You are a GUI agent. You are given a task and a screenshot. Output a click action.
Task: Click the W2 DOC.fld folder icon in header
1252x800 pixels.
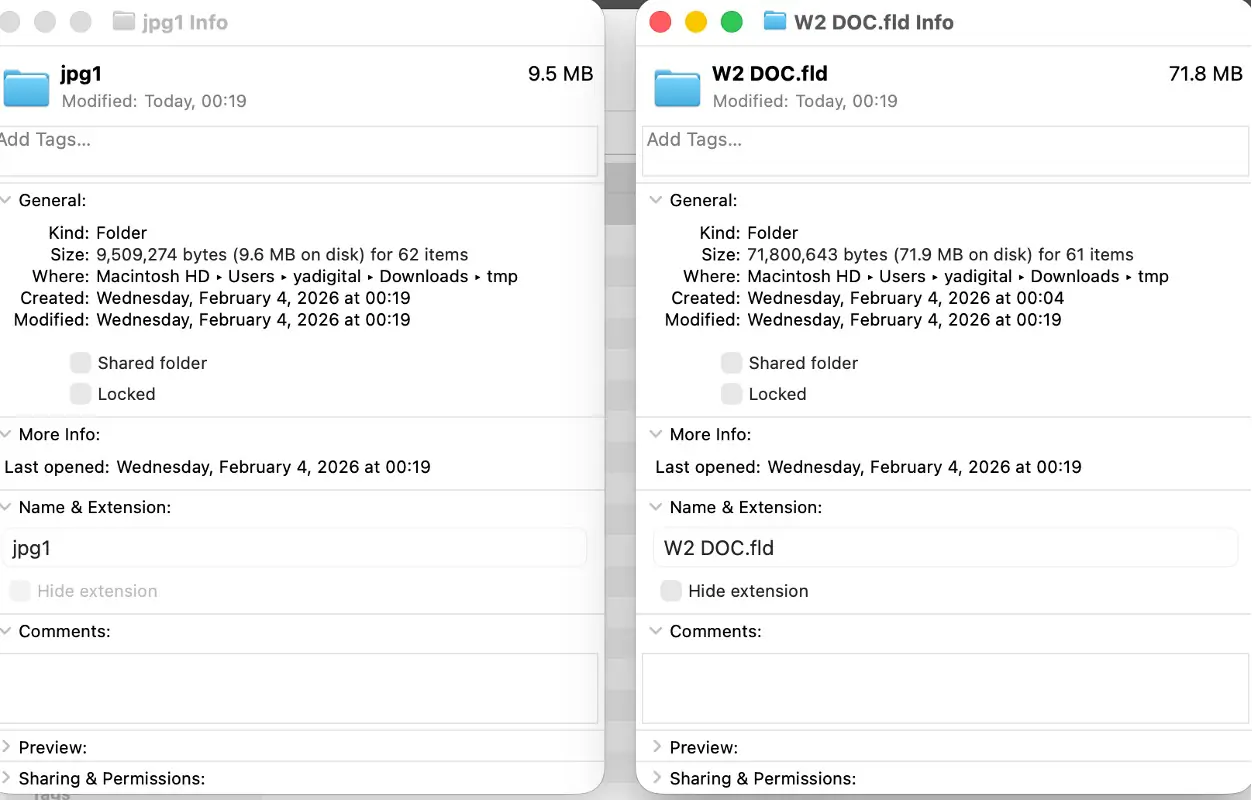[x=678, y=87]
